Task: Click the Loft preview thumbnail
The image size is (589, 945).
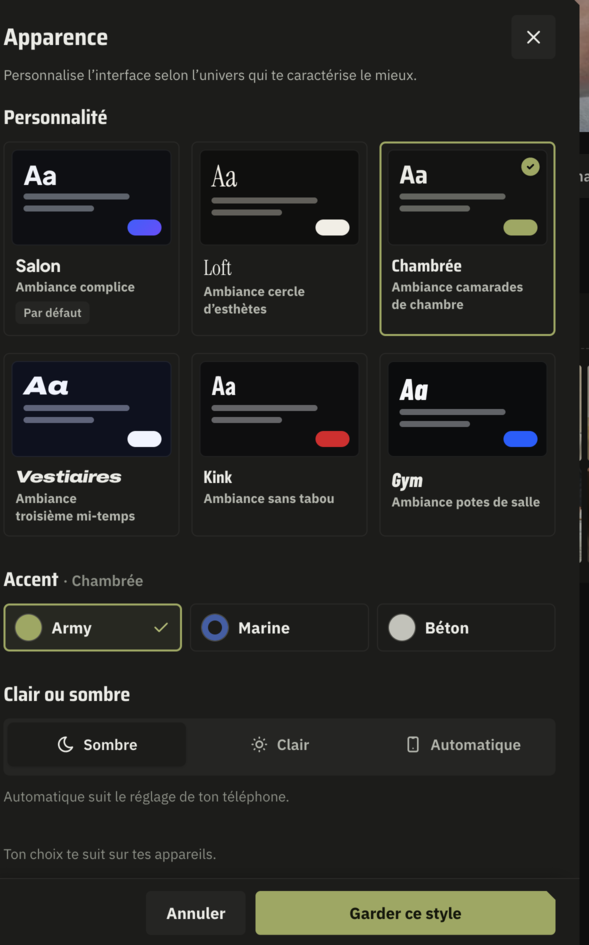Action: [279, 198]
